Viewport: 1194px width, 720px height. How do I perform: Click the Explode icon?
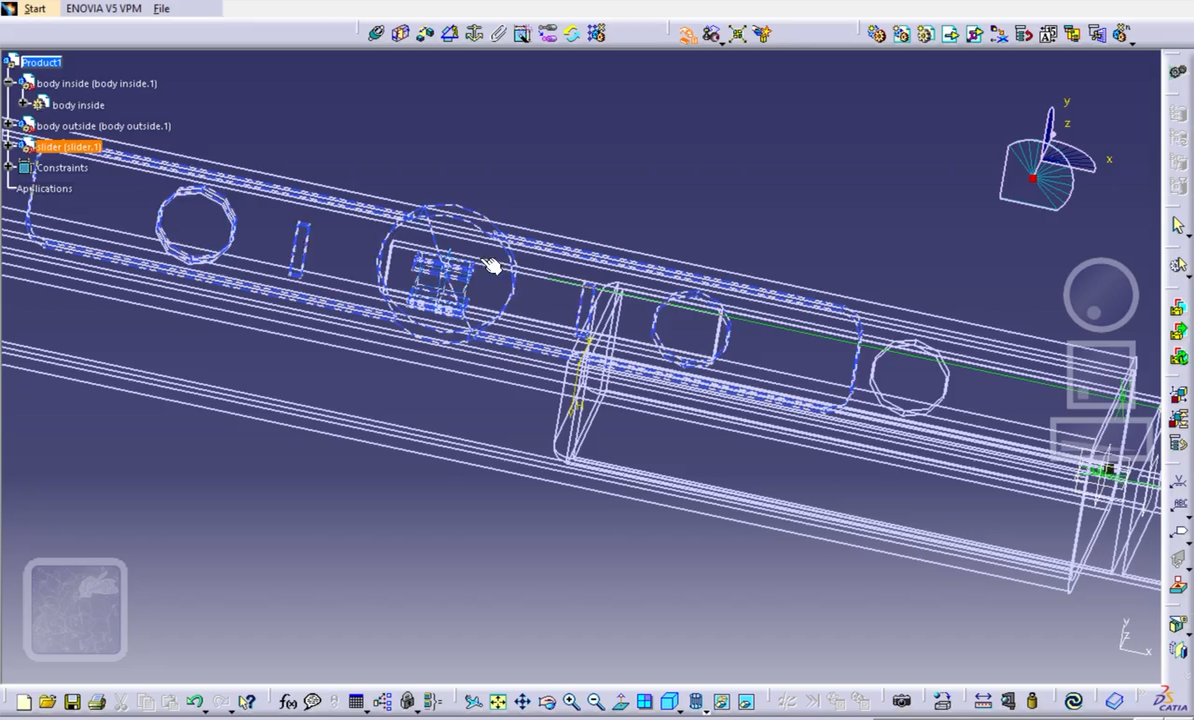(x=737, y=34)
